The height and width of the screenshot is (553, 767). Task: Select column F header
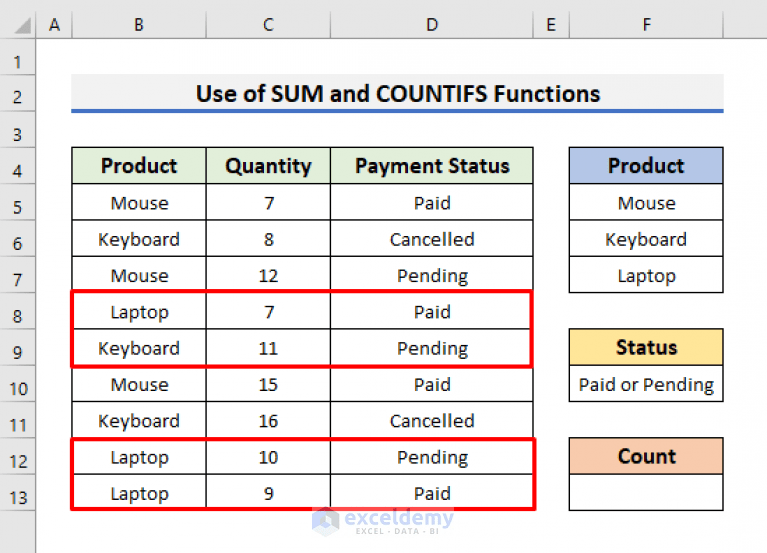pyautogui.click(x=646, y=24)
